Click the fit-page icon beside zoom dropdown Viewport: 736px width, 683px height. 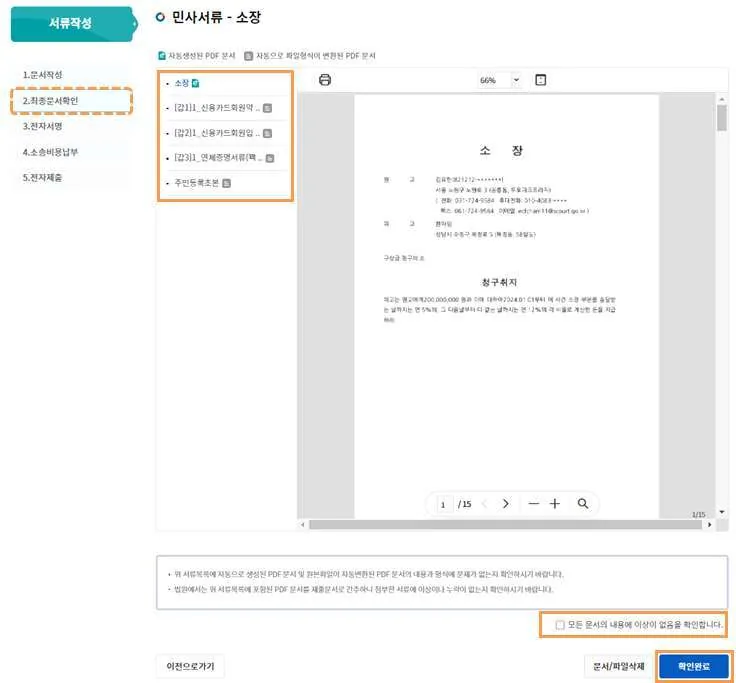pos(540,80)
